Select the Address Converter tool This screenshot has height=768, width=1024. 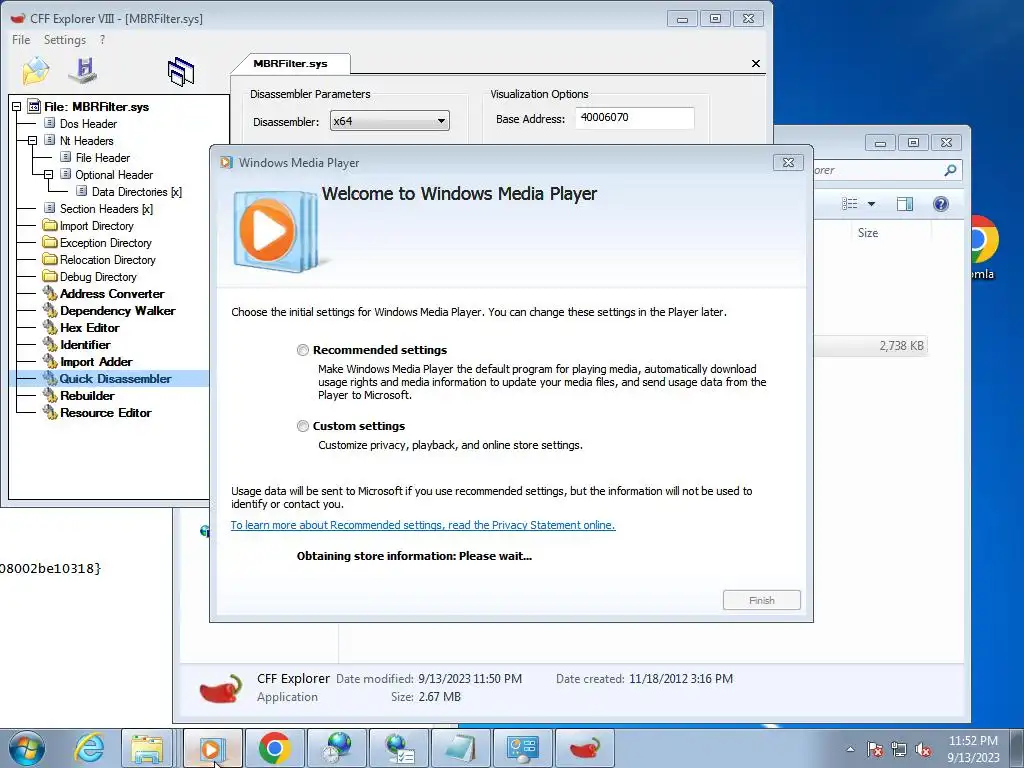[x=112, y=294]
